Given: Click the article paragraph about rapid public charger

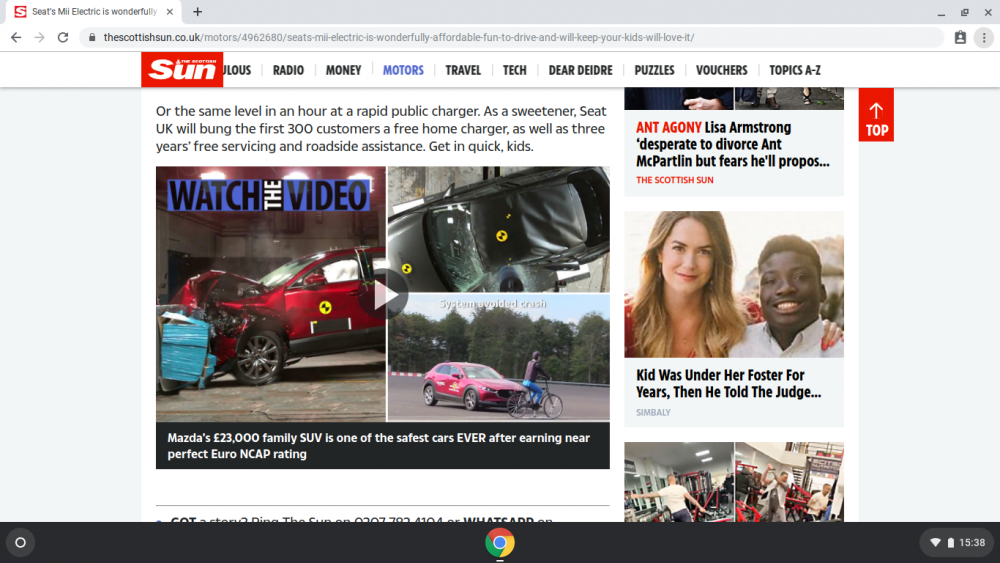Looking at the screenshot, I should point(381,129).
